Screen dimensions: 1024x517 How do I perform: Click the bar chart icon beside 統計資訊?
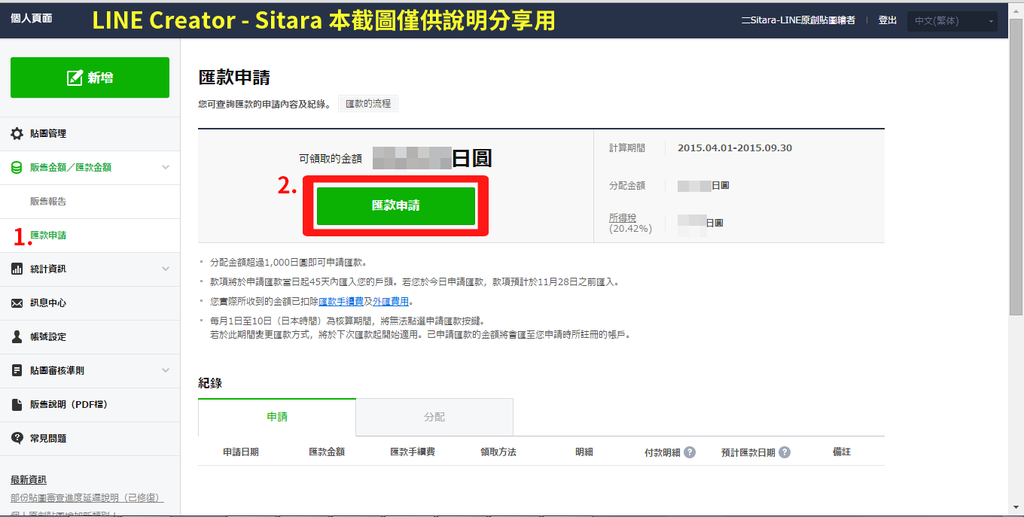click(17, 269)
